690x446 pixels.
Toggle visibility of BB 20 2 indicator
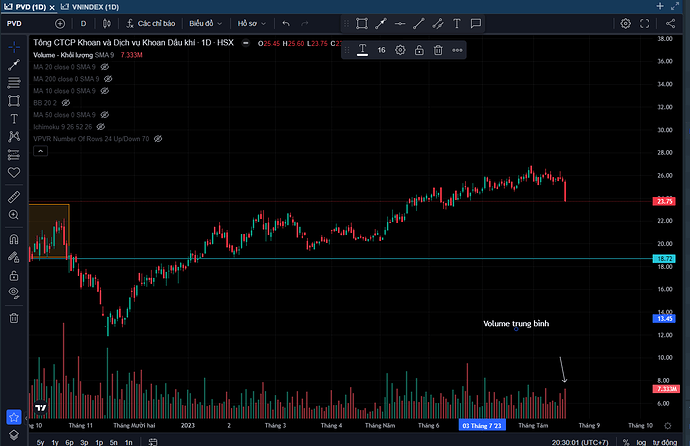(x=65, y=102)
